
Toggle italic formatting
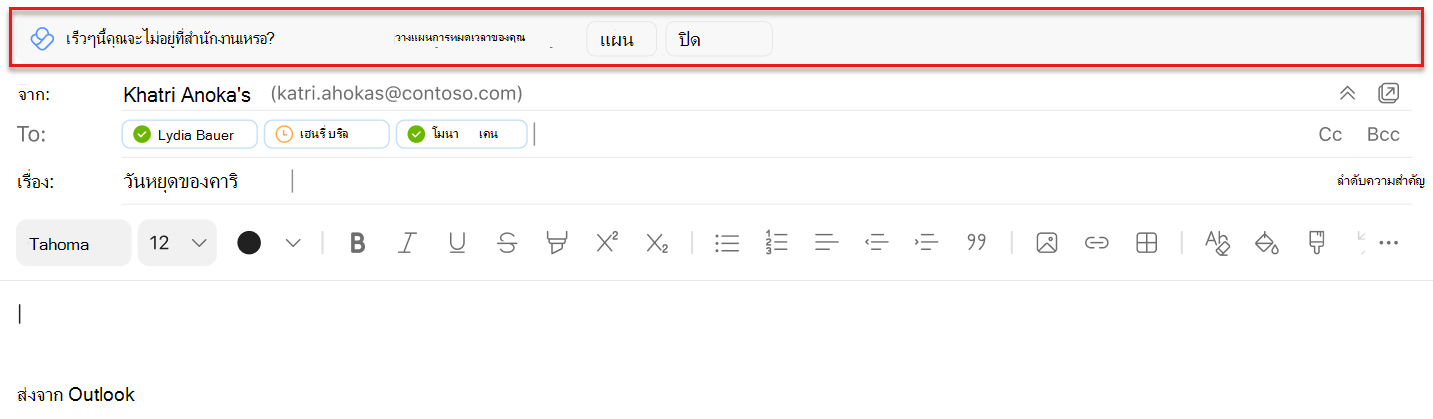coord(407,243)
